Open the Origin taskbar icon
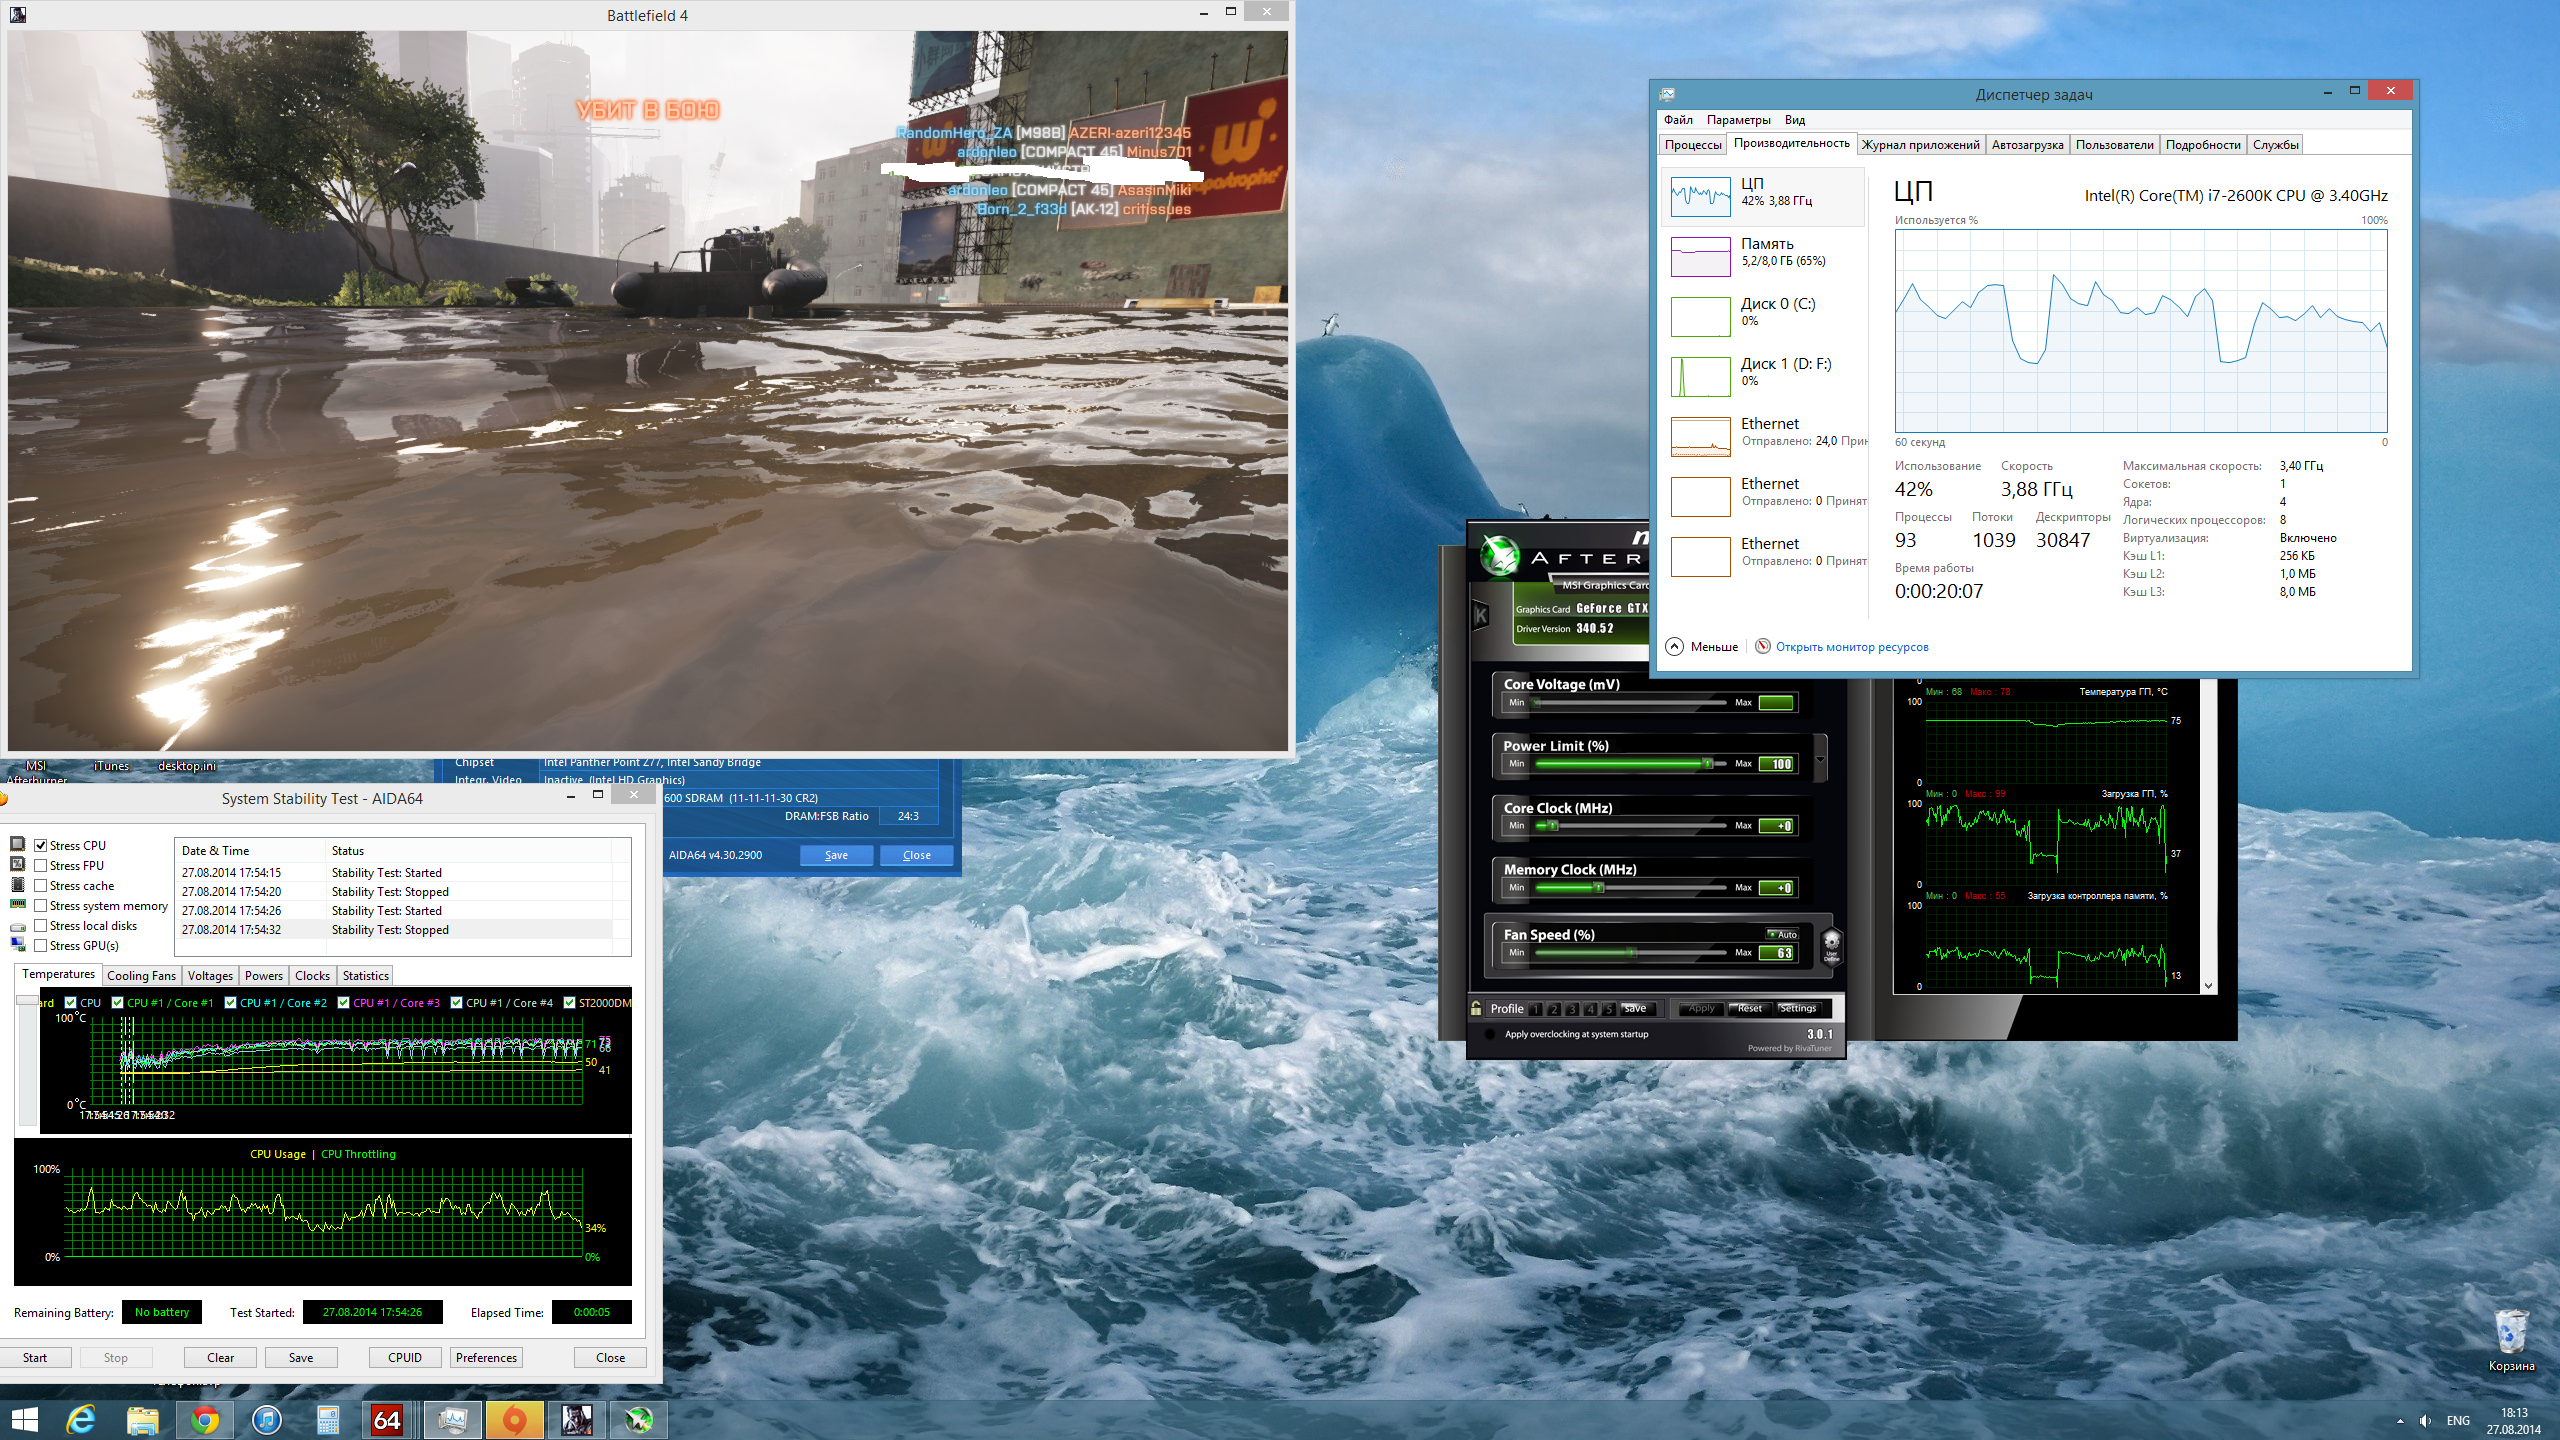This screenshot has width=2560, height=1440. [514, 1419]
